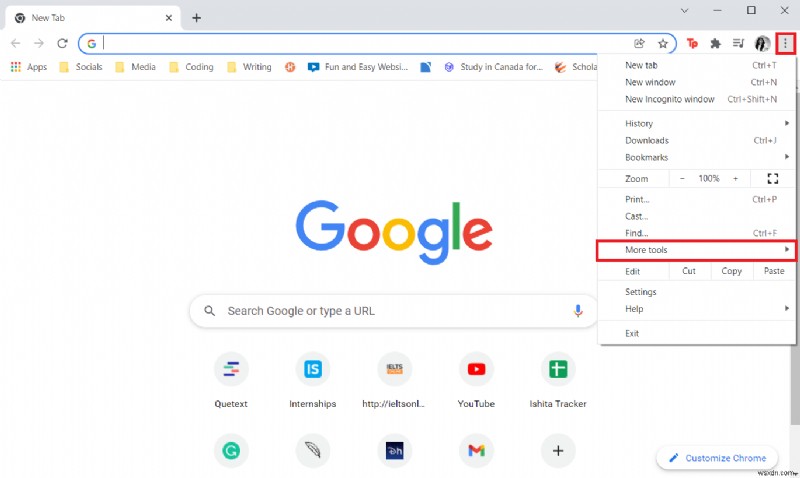Open the dark blue Dh shortcut

tap(394, 450)
